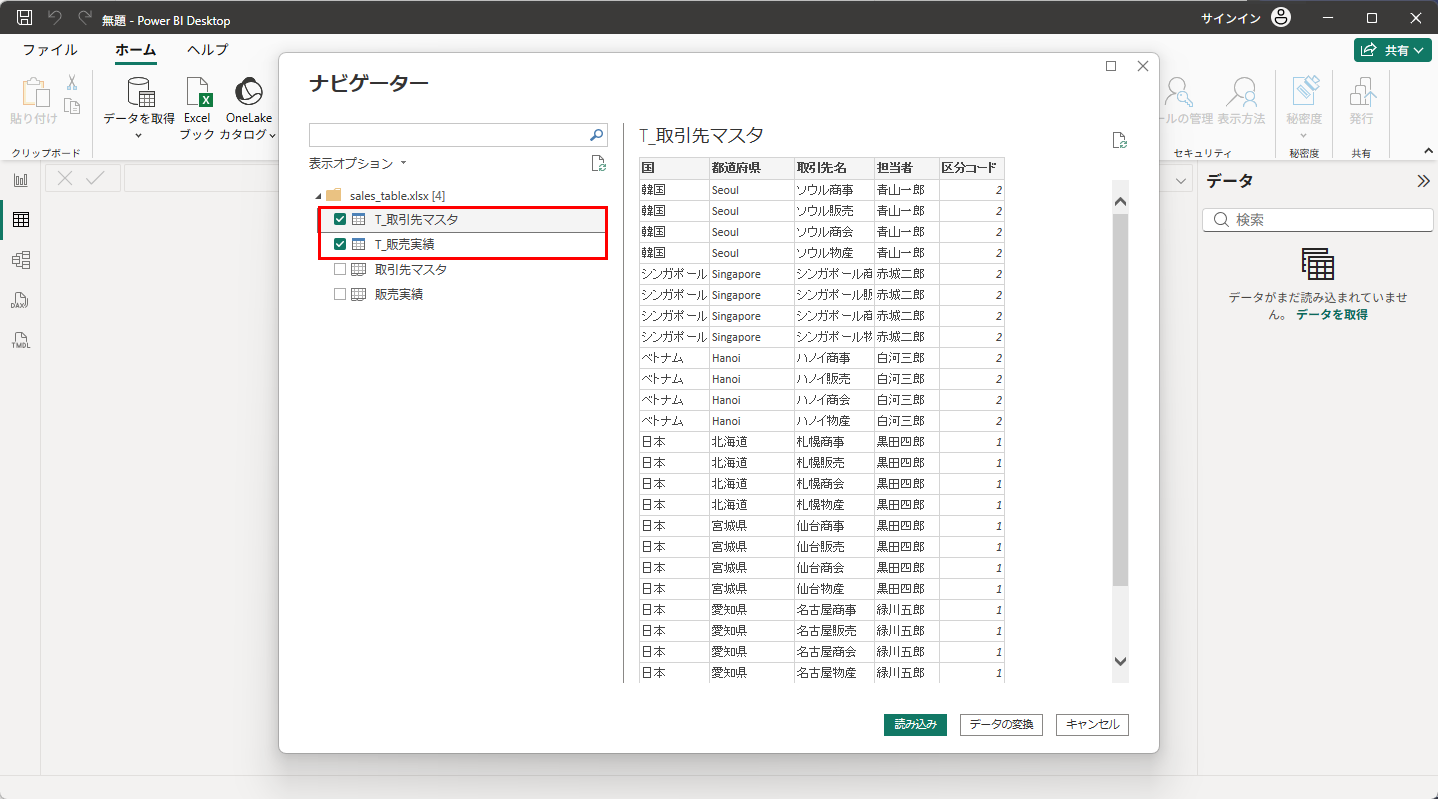Click the preview vertical scrollbar thumb
The image size is (1438, 799).
point(1120,399)
